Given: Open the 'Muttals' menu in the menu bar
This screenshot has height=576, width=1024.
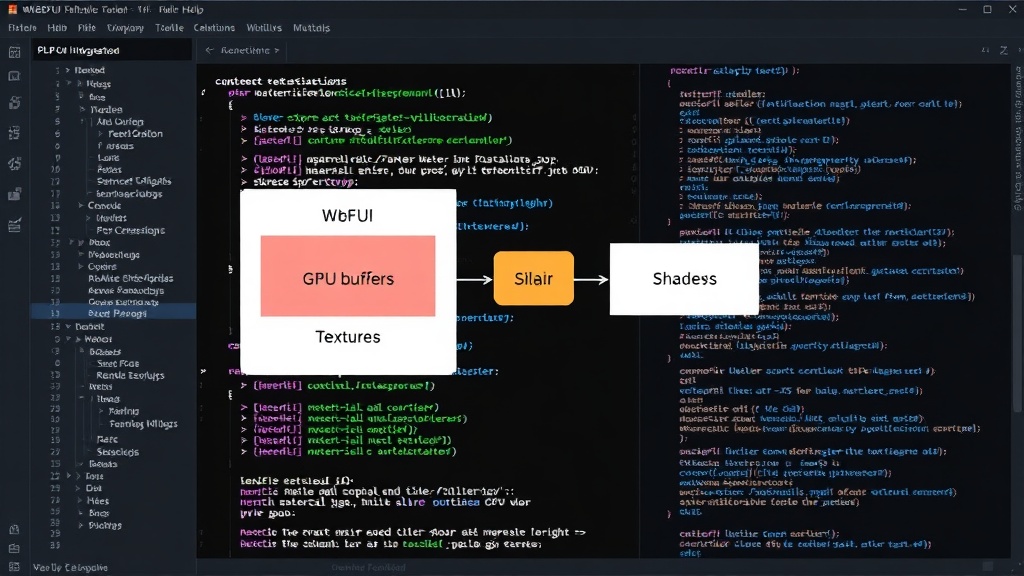Looking at the screenshot, I should (x=312, y=28).
